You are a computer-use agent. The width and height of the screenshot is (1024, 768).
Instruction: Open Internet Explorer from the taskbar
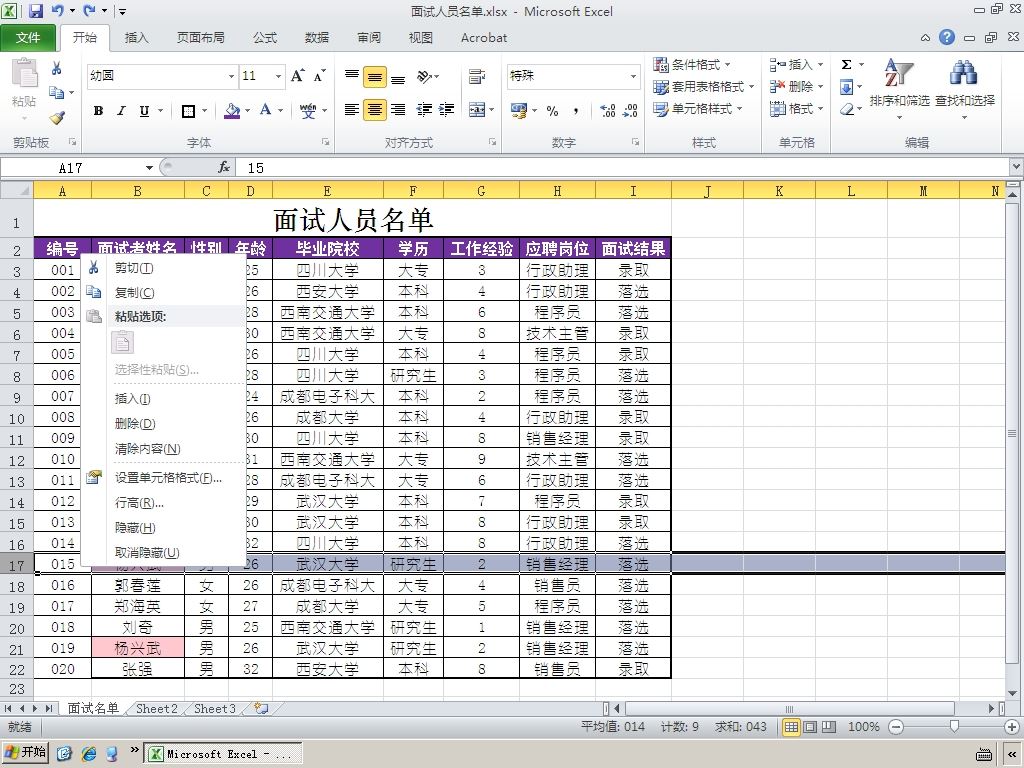pyautogui.click(x=89, y=754)
